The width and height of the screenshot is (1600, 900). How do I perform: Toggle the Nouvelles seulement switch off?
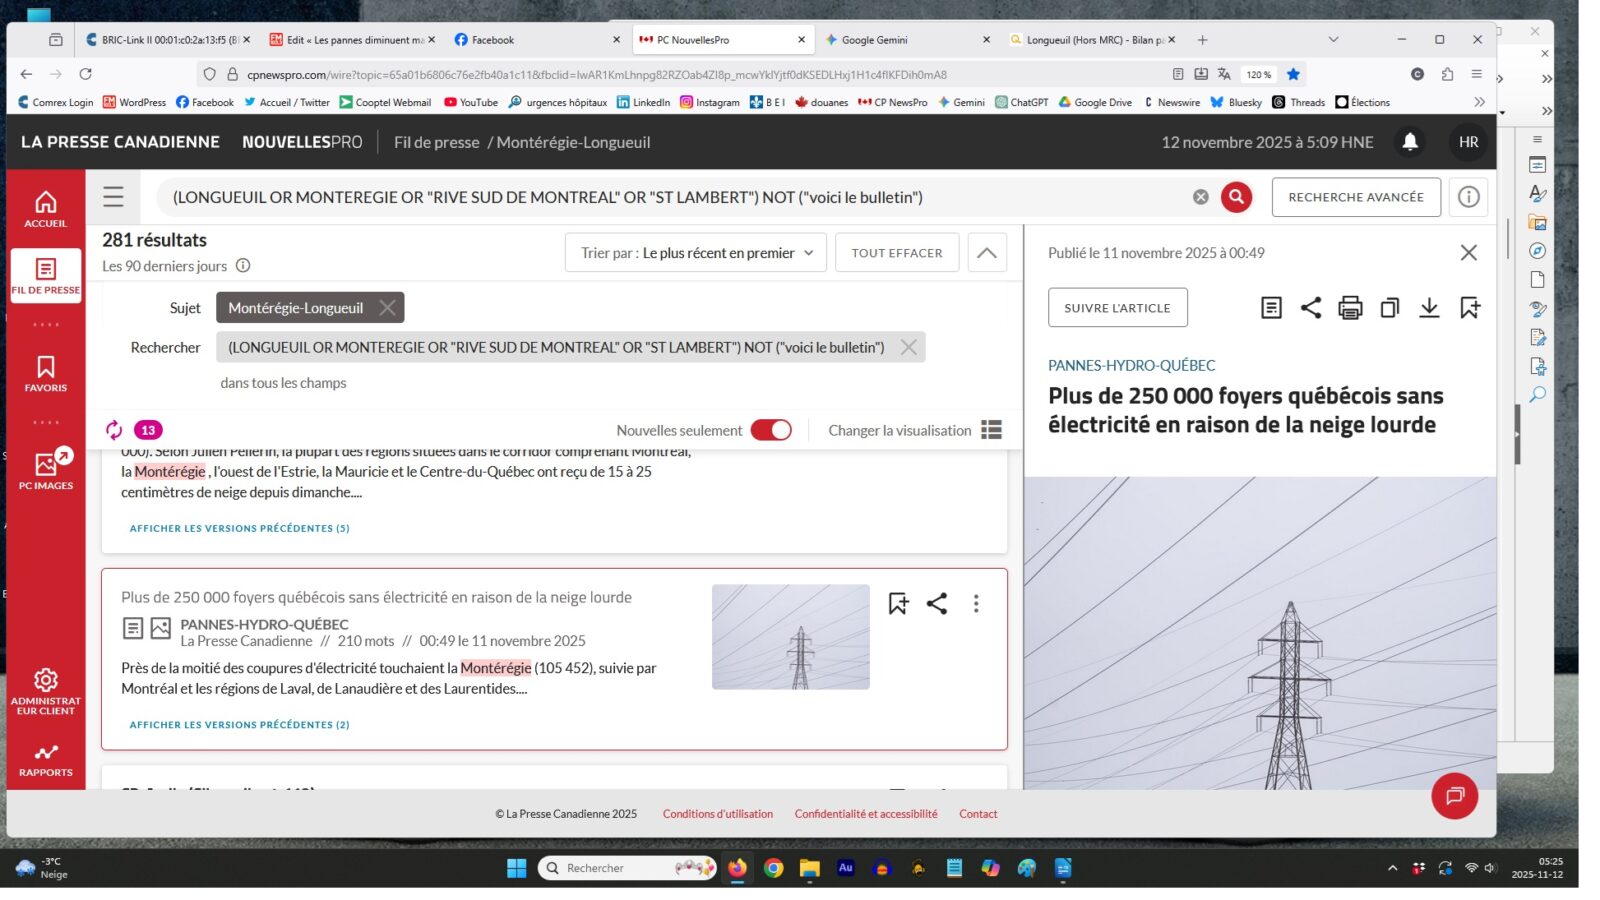771,430
